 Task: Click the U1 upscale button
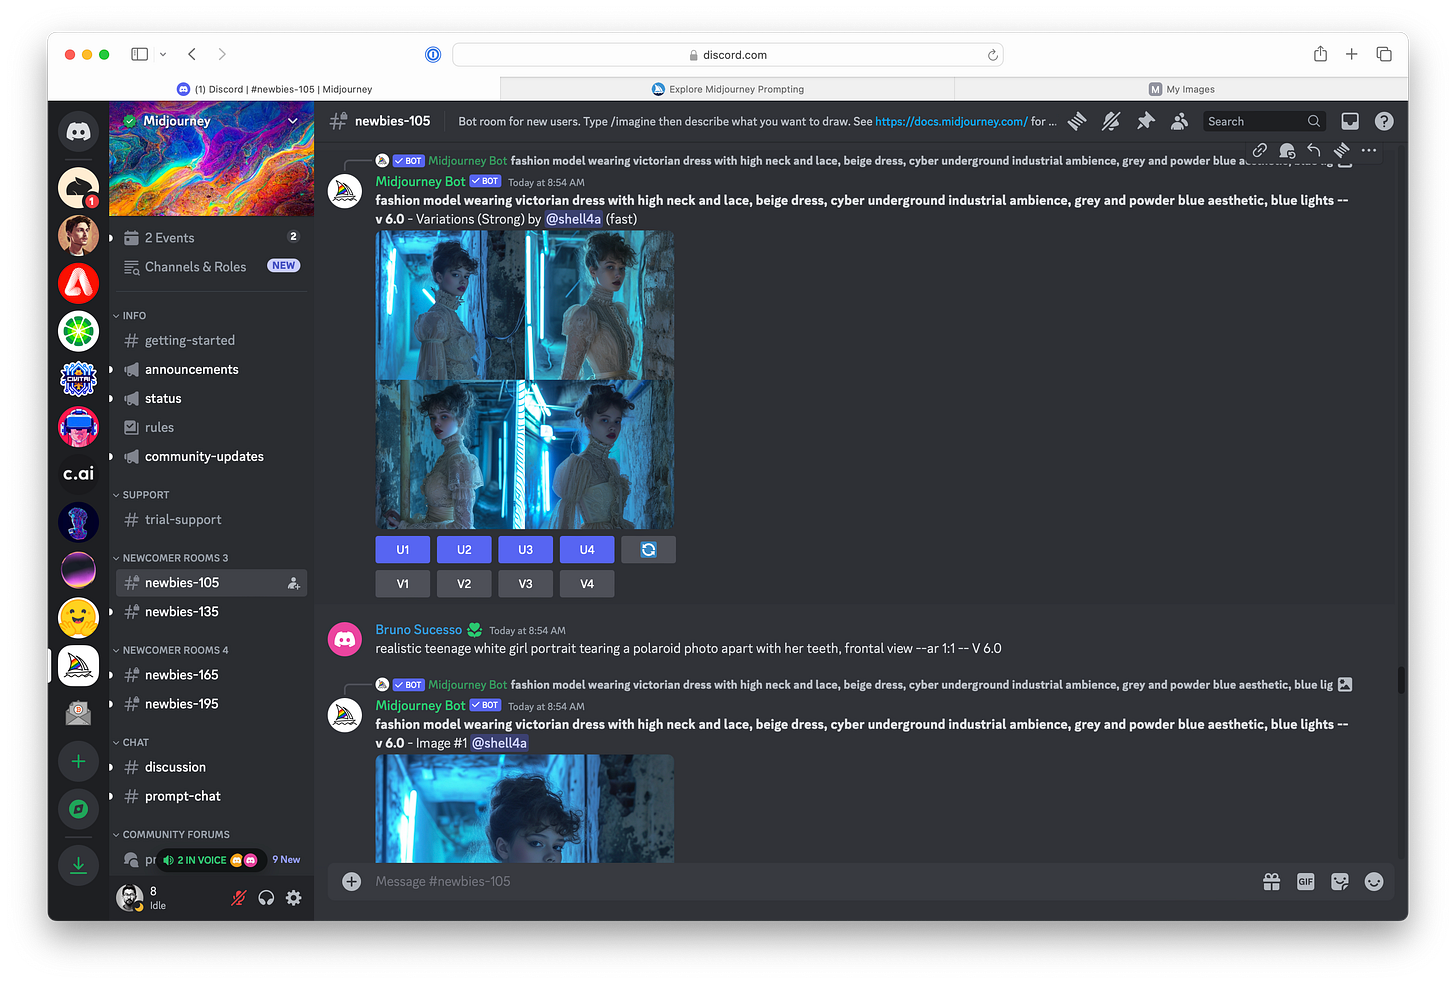click(x=402, y=549)
